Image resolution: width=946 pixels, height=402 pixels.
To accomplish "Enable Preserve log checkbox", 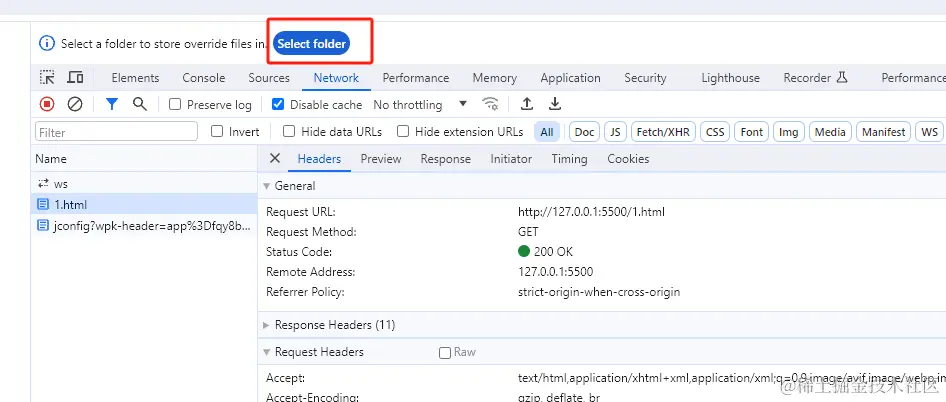I will point(175,104).
